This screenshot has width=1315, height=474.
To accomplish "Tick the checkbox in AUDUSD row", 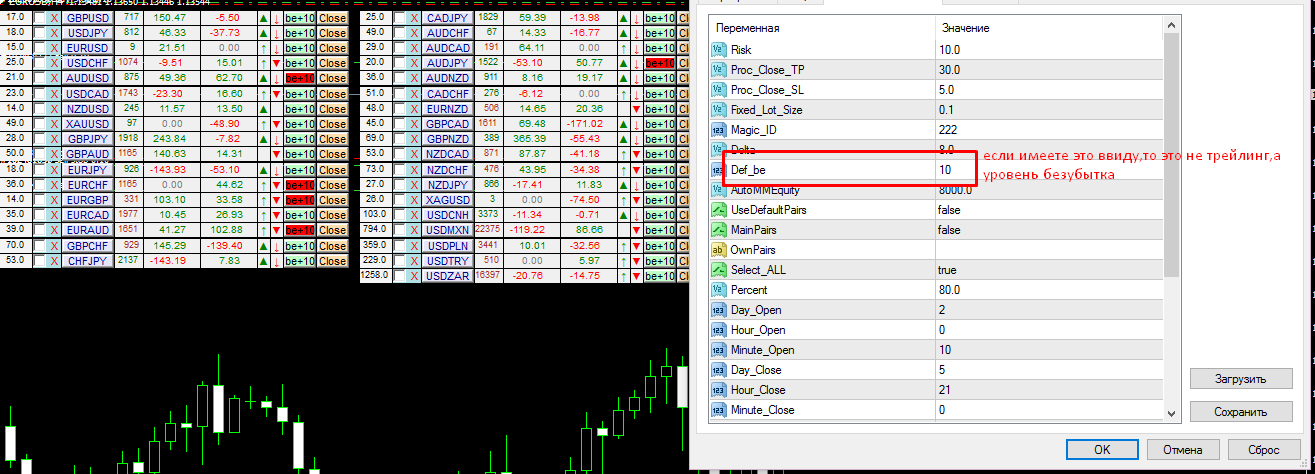I will coord(39,78).
